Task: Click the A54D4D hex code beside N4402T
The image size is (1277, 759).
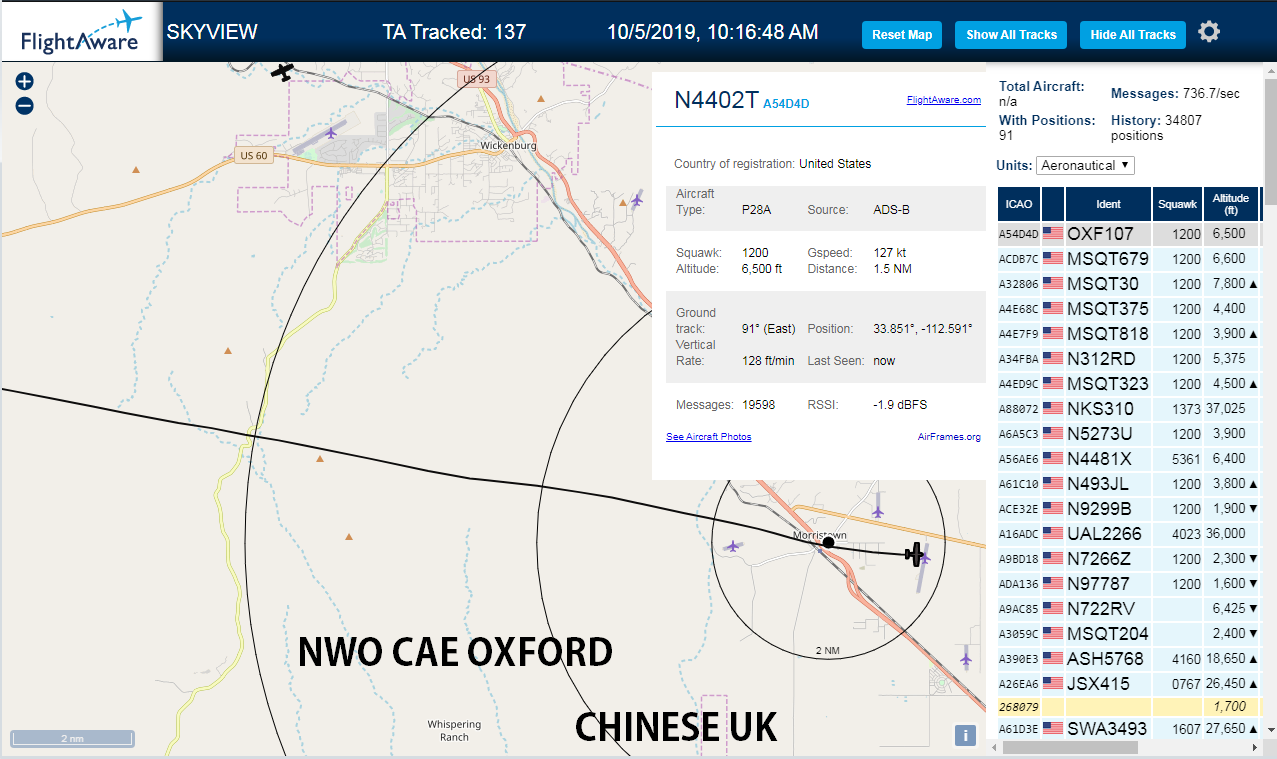Action: (786, 103)
